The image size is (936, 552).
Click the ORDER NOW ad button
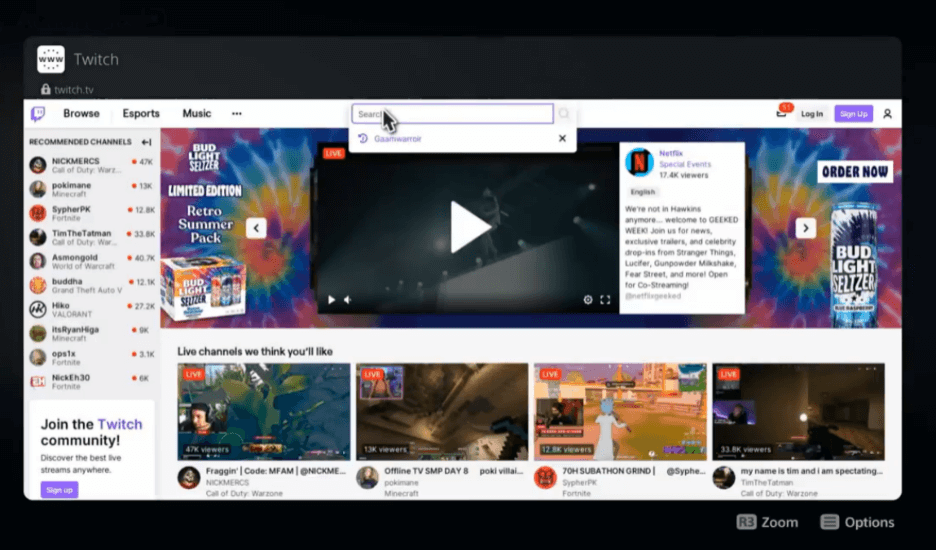[855, 172]
